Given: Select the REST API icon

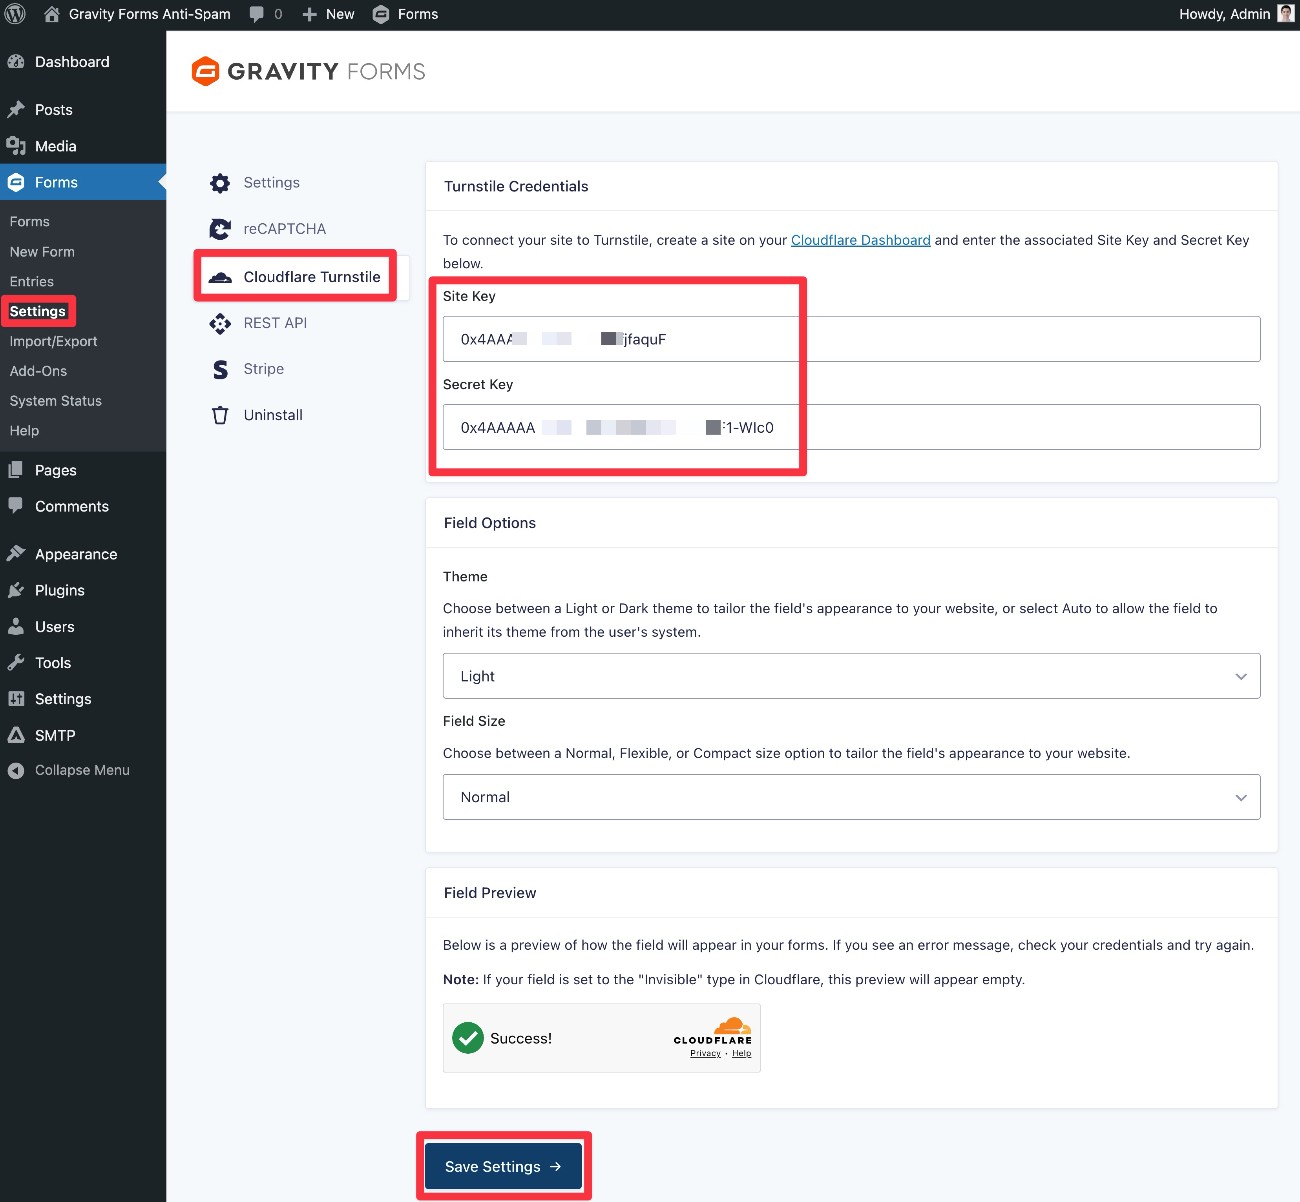Looking at the screenshot, I should 220,323.
